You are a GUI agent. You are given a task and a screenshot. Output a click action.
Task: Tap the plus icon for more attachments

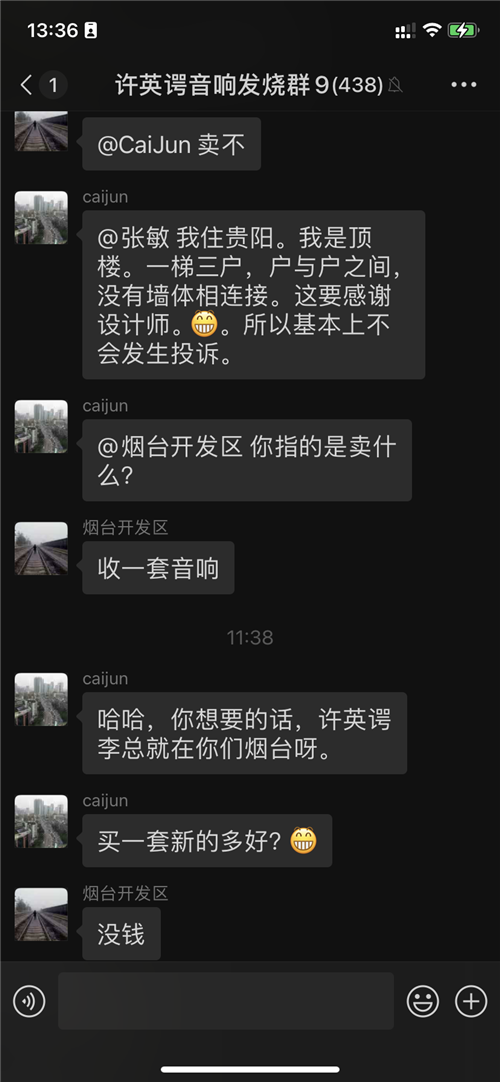coord(471,1001)
